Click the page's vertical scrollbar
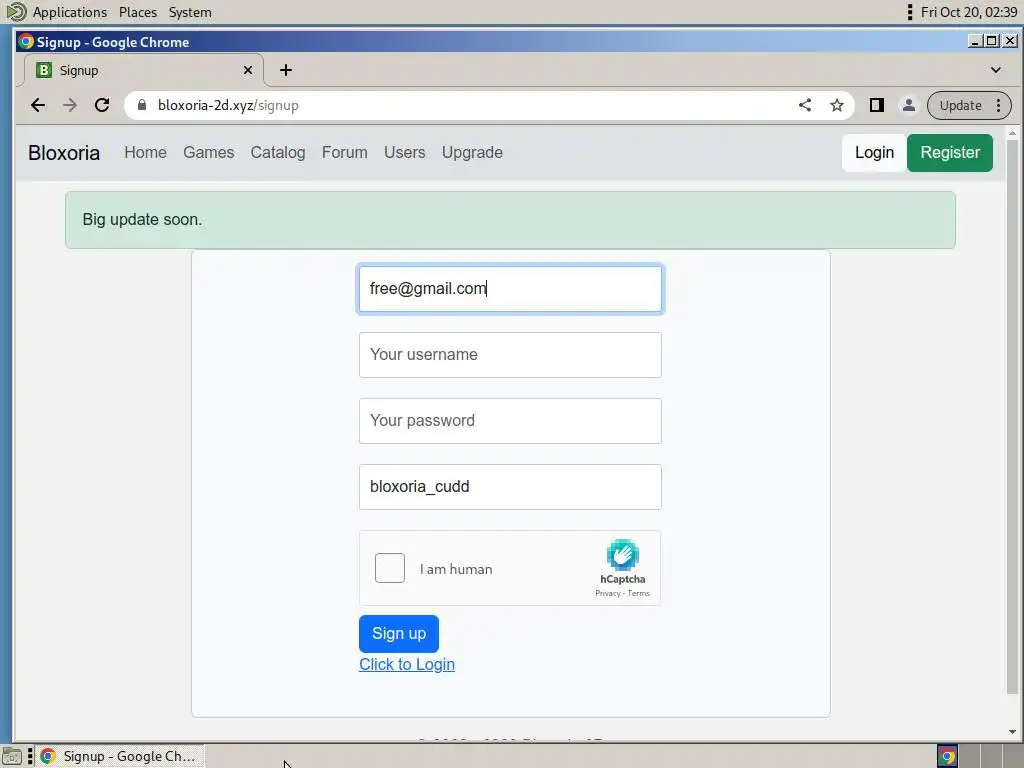The height and width of the screenshot is (768, 1024). pyautogui.click(x=1012, y=415)
